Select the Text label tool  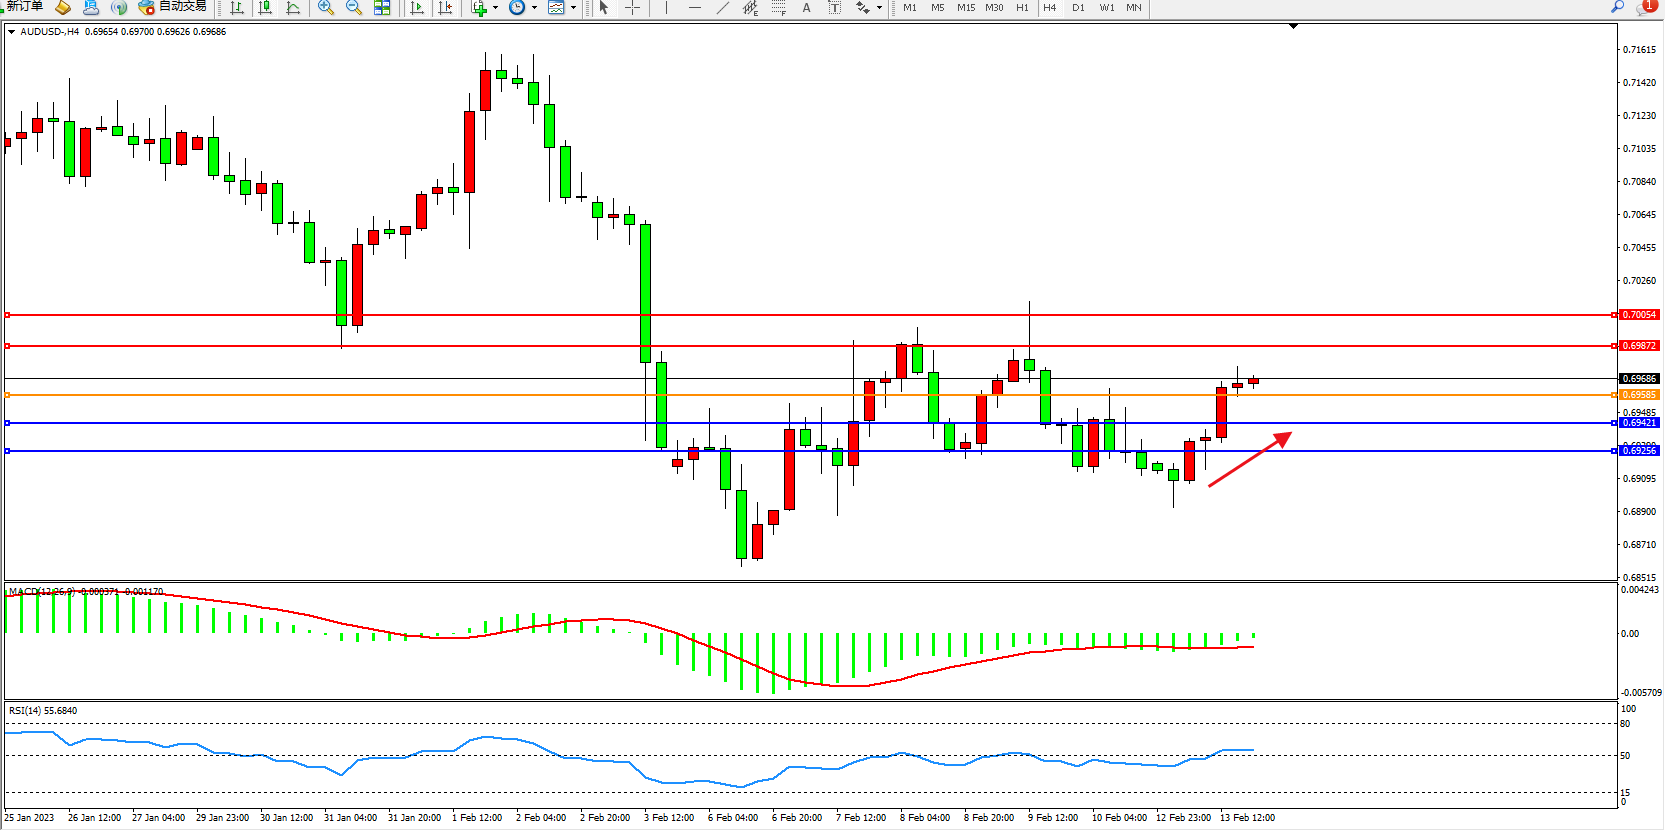807,8
